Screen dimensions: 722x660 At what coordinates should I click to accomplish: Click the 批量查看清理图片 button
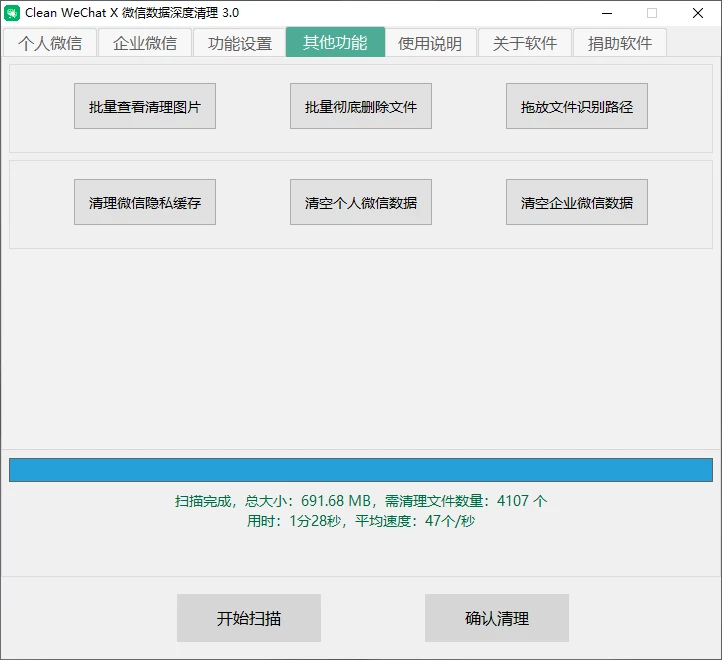coord(145,107)
